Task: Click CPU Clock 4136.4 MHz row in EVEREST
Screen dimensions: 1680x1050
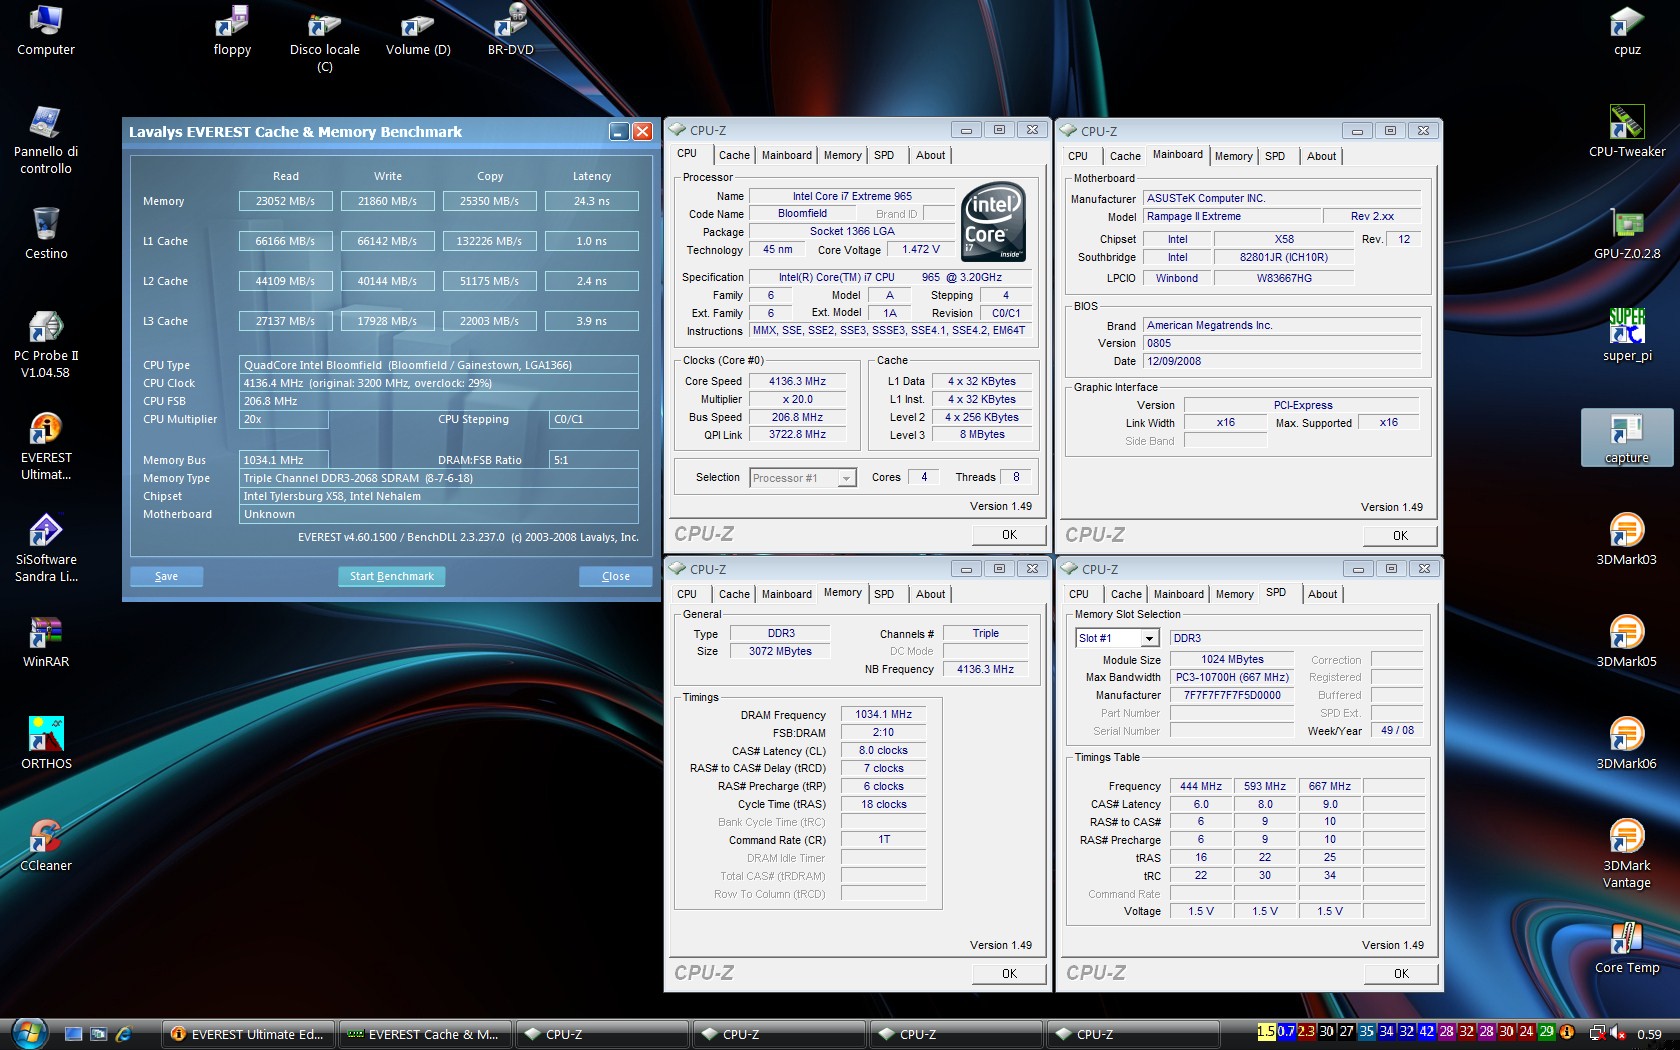Action: tap(439, 383)
